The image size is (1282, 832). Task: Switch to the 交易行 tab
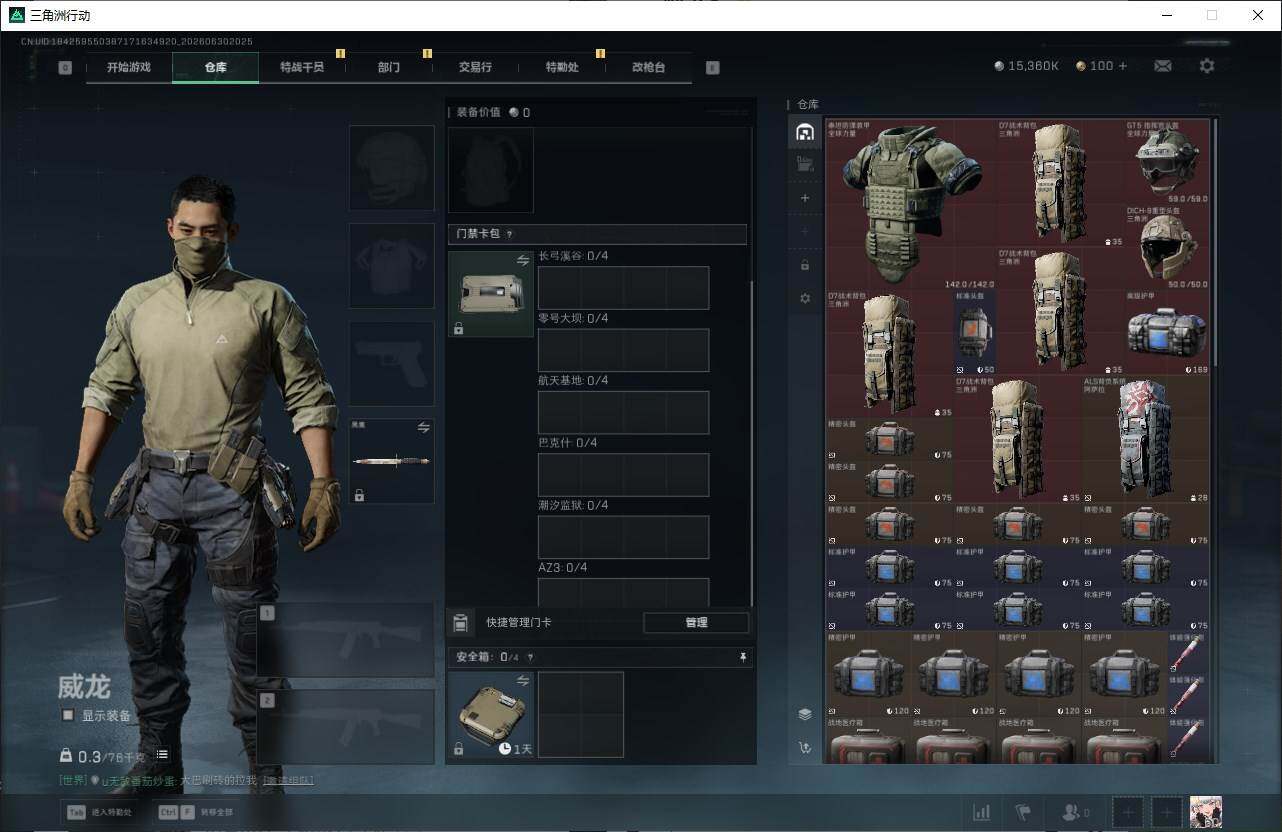click(x=475, y=67)
